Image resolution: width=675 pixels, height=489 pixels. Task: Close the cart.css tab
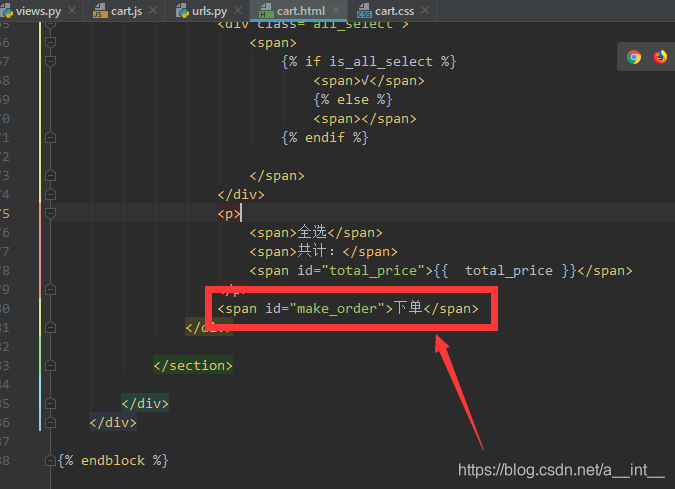pyautogui.click(x=425, y=10)
